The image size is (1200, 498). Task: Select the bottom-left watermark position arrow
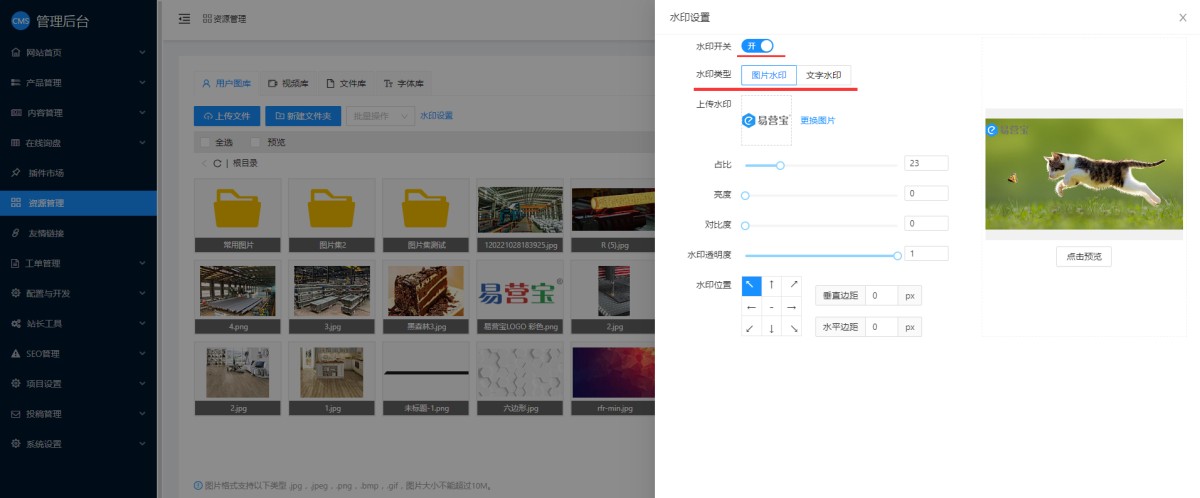pos(751,328)
